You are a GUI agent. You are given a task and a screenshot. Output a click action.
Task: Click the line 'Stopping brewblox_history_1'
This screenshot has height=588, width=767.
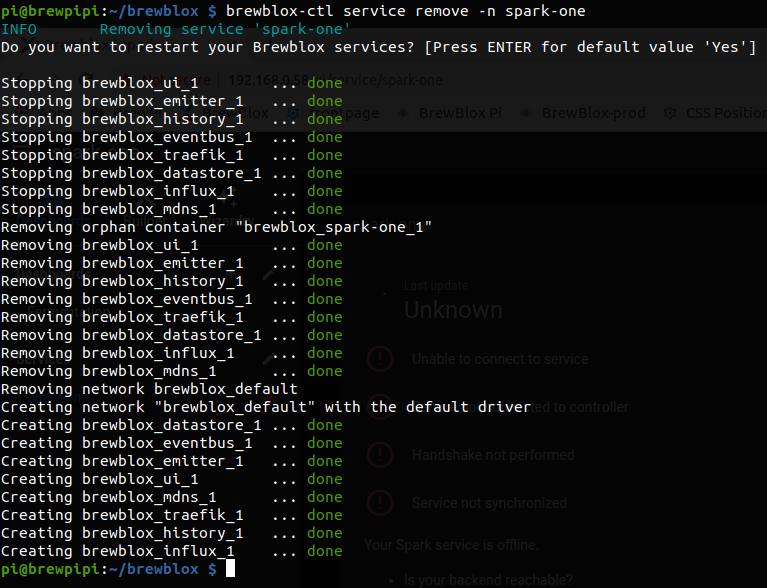[172, 119]
